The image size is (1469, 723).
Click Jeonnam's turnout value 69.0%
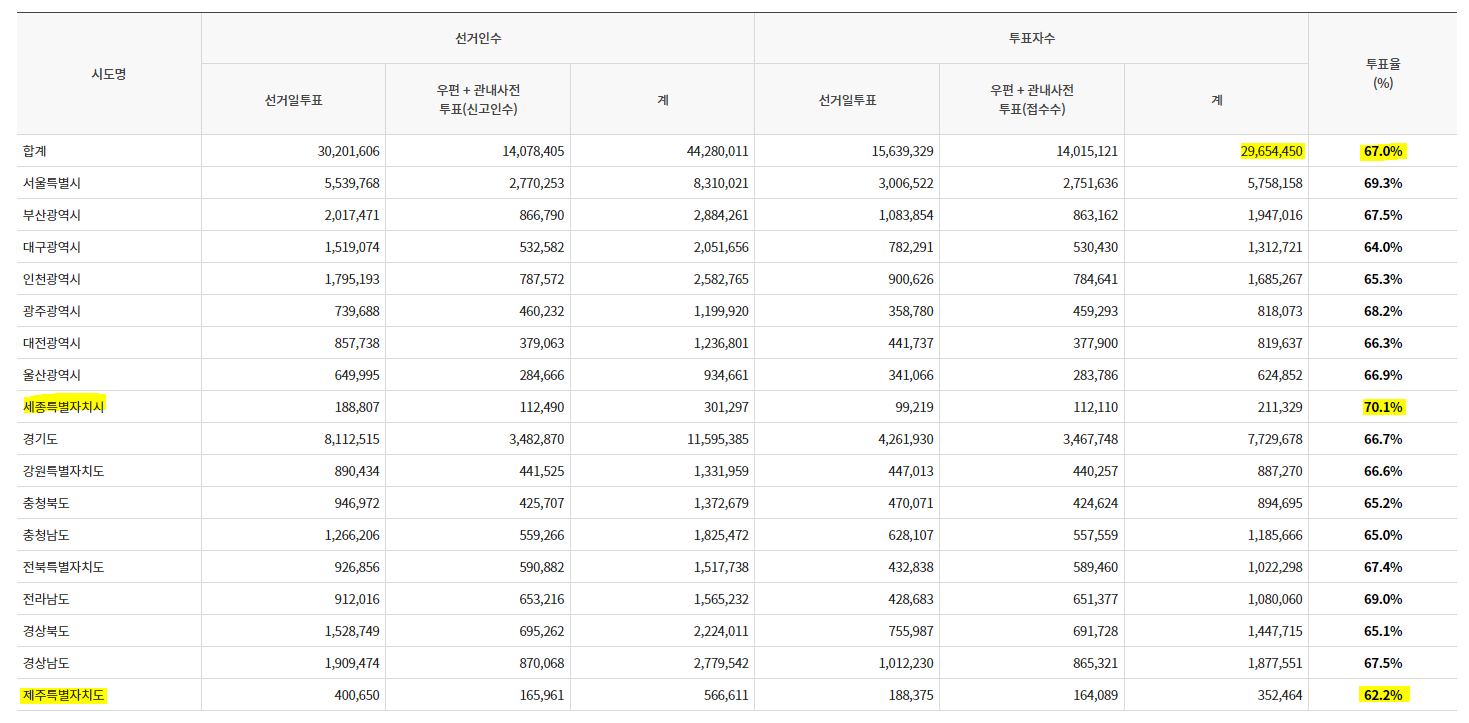(1383, 599)
